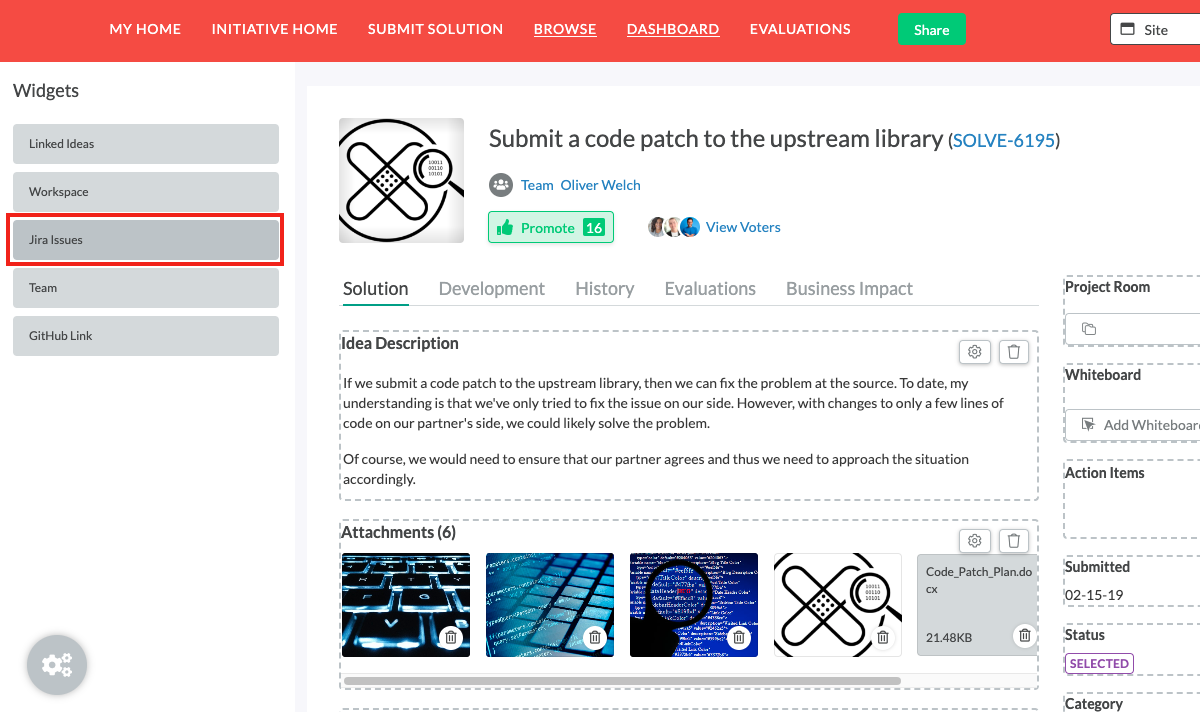Select the Team widget
The image size is (1200, 712).
[x=146, y=288]
